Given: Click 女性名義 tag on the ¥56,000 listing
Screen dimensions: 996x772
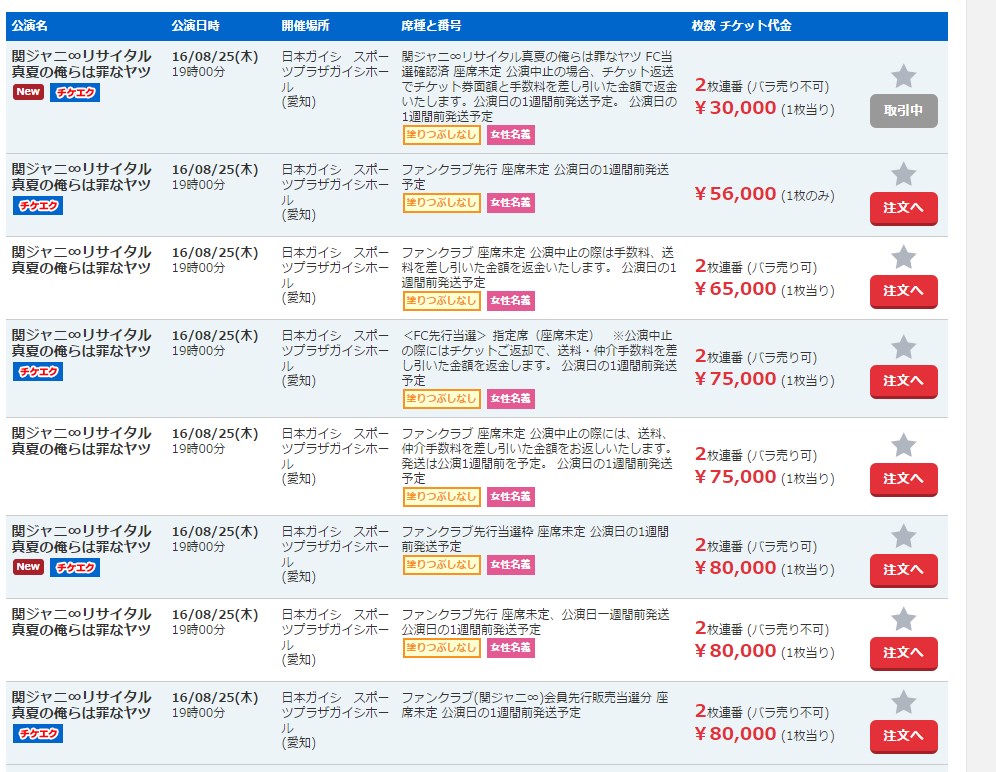Looking at the screenshot, I should [511, 203].
